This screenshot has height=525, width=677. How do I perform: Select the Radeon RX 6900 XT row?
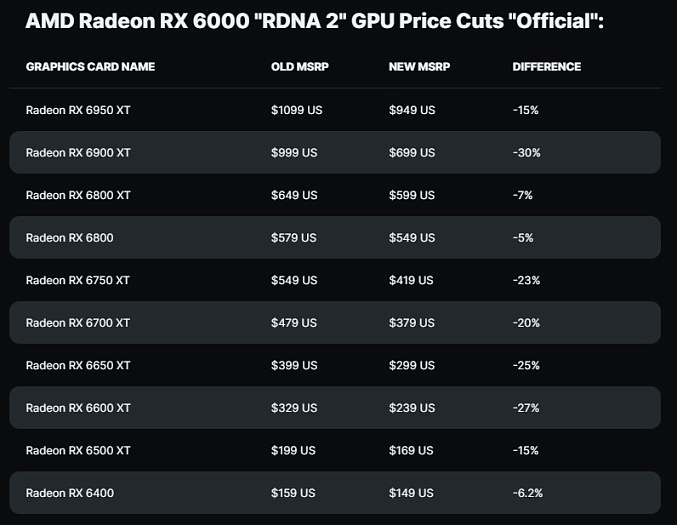click(335, 152)
